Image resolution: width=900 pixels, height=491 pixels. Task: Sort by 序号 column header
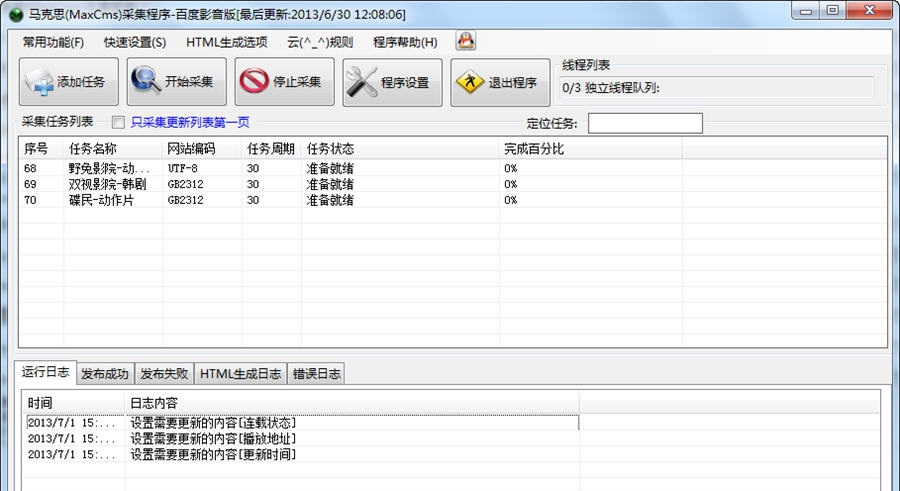point(41,149)
